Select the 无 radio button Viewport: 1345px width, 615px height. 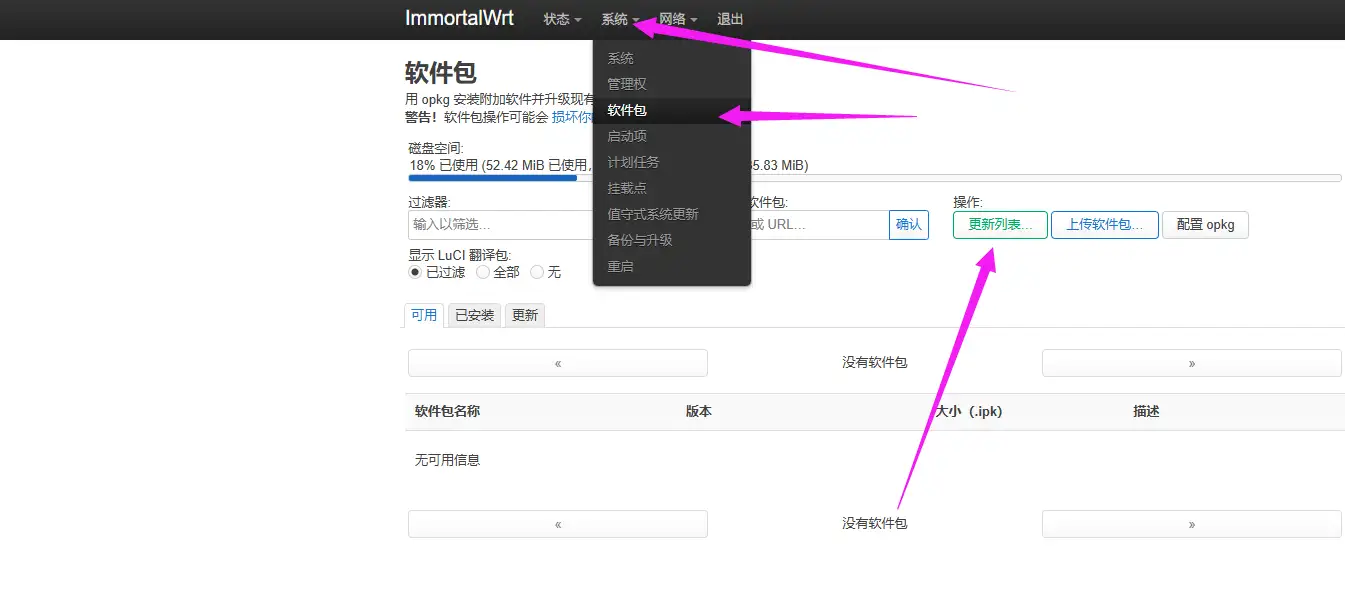pyautogui.click(x=537, y=271)
